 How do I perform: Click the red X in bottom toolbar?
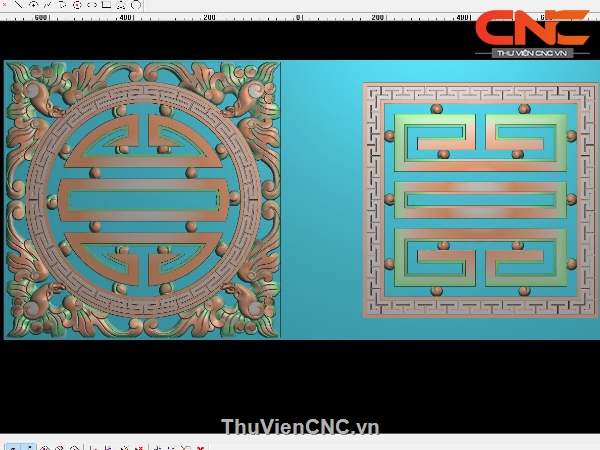[x=201, y=447]
